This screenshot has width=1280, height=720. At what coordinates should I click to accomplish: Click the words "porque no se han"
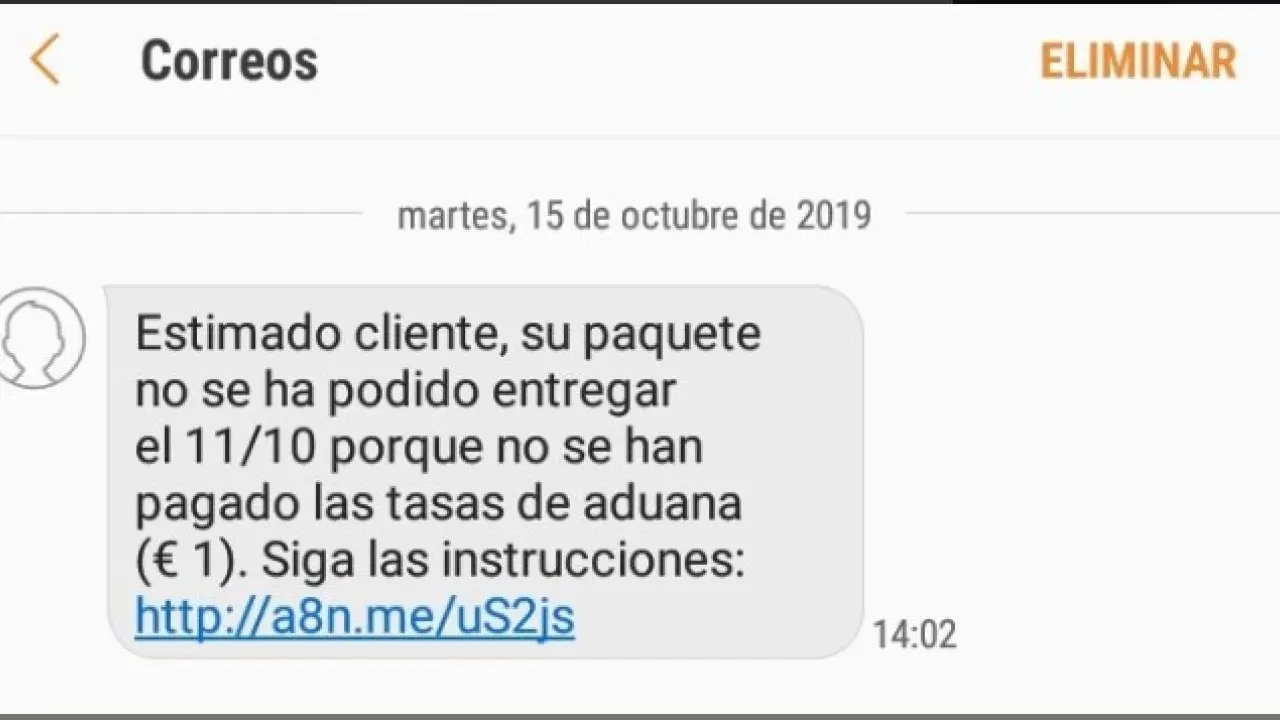pyautogui.click(x=517, y=450)
